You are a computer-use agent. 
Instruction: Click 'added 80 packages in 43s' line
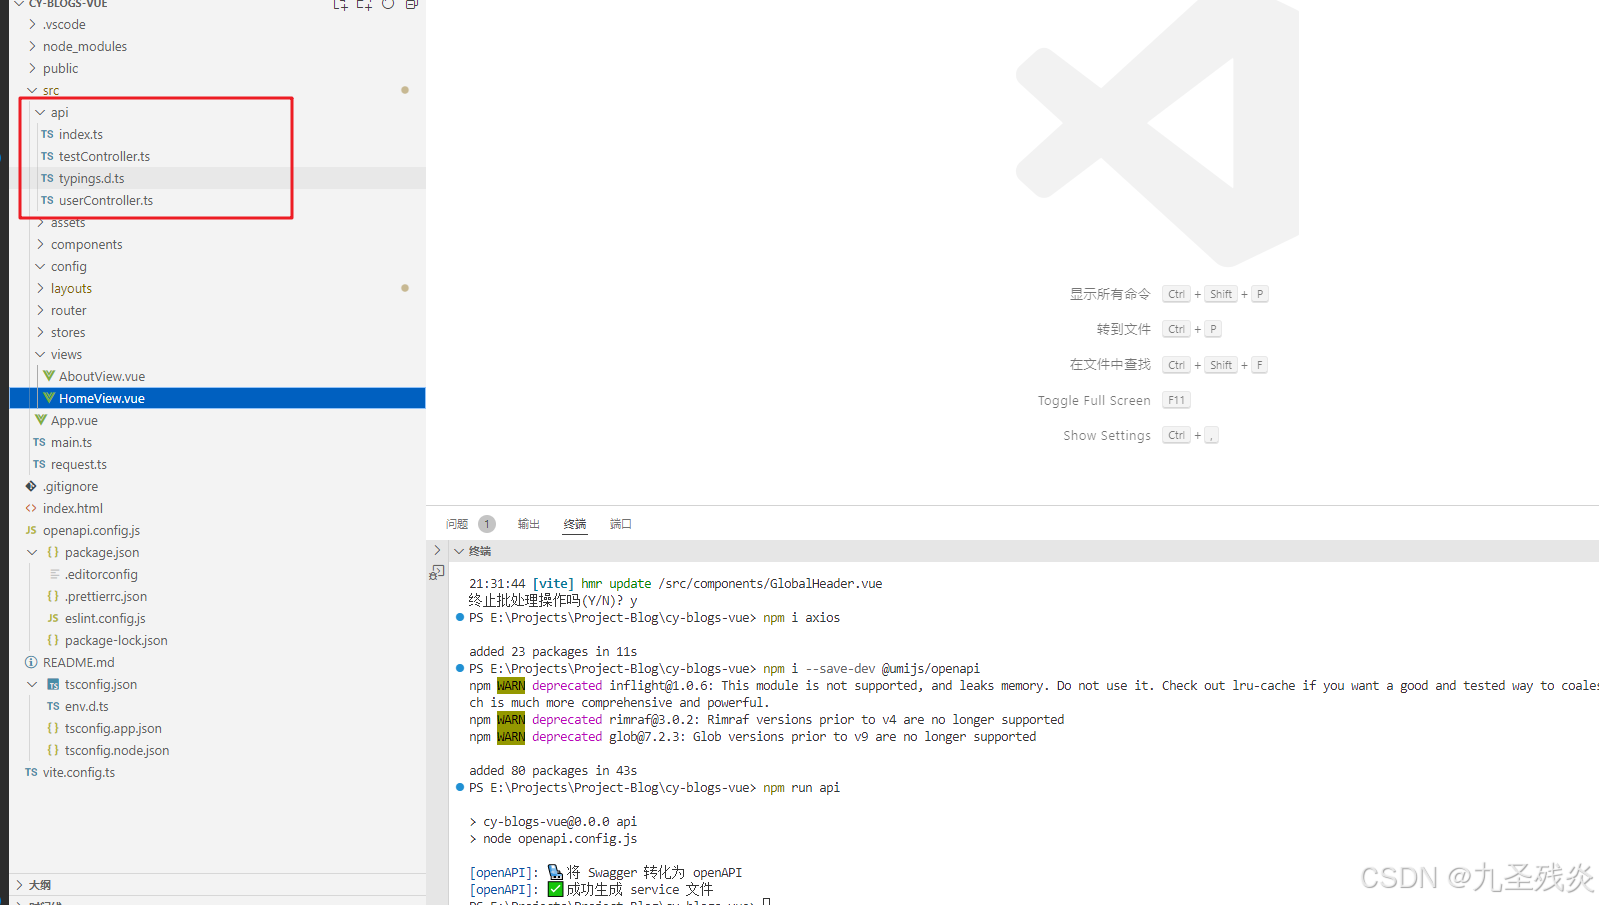(553, 771)
